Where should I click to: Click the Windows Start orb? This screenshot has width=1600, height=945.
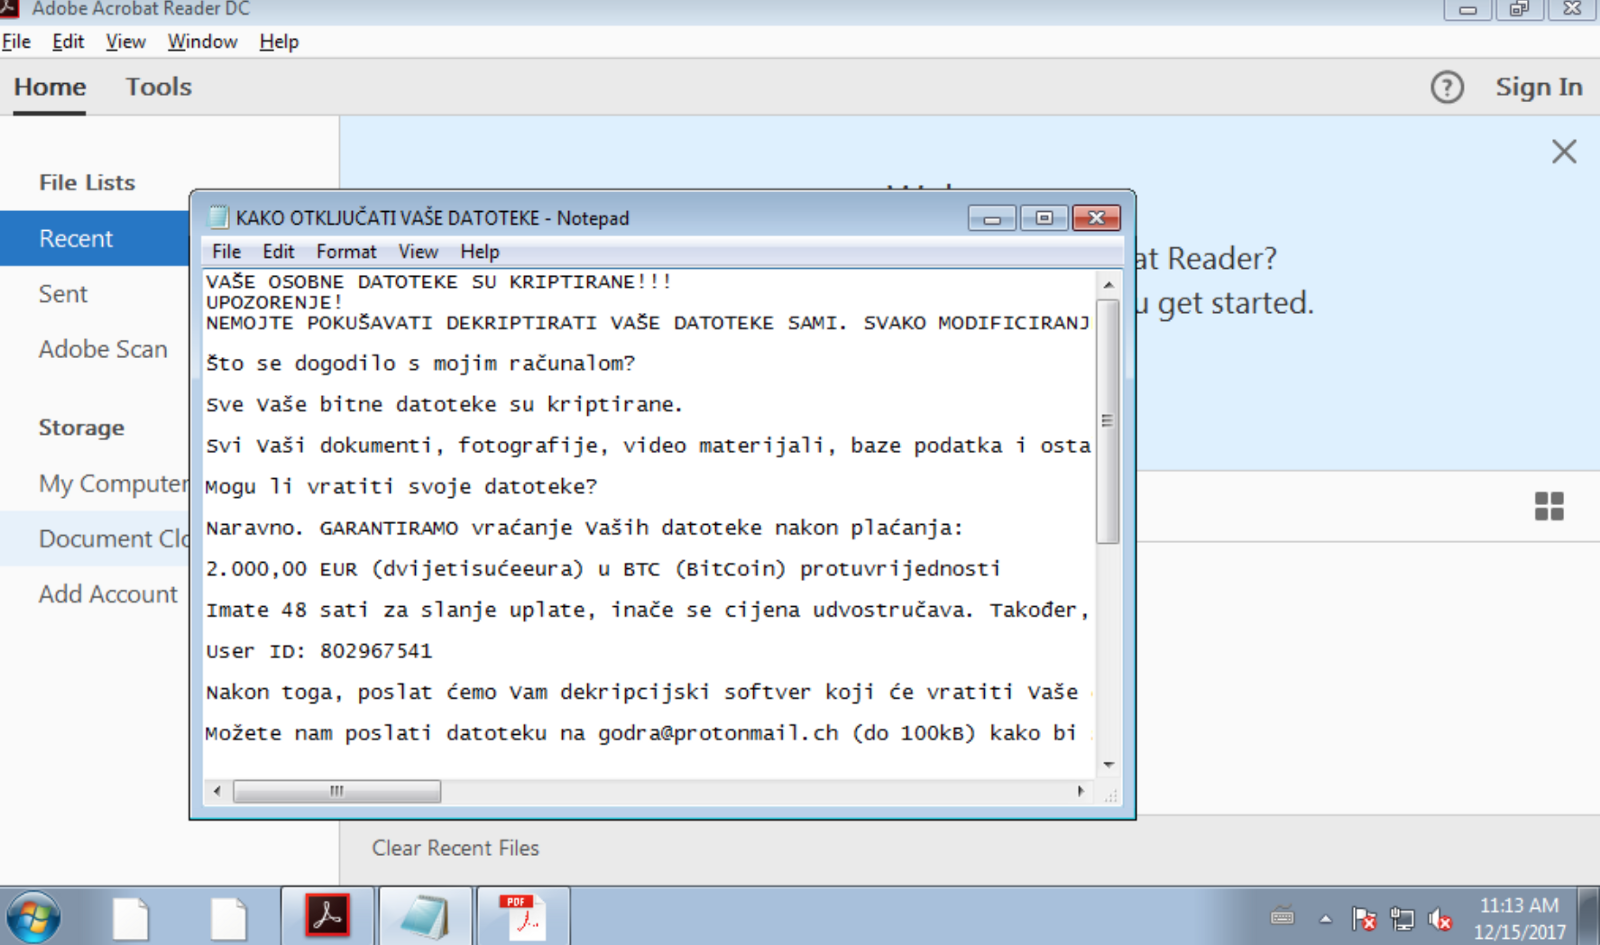[x=33, y=917]
